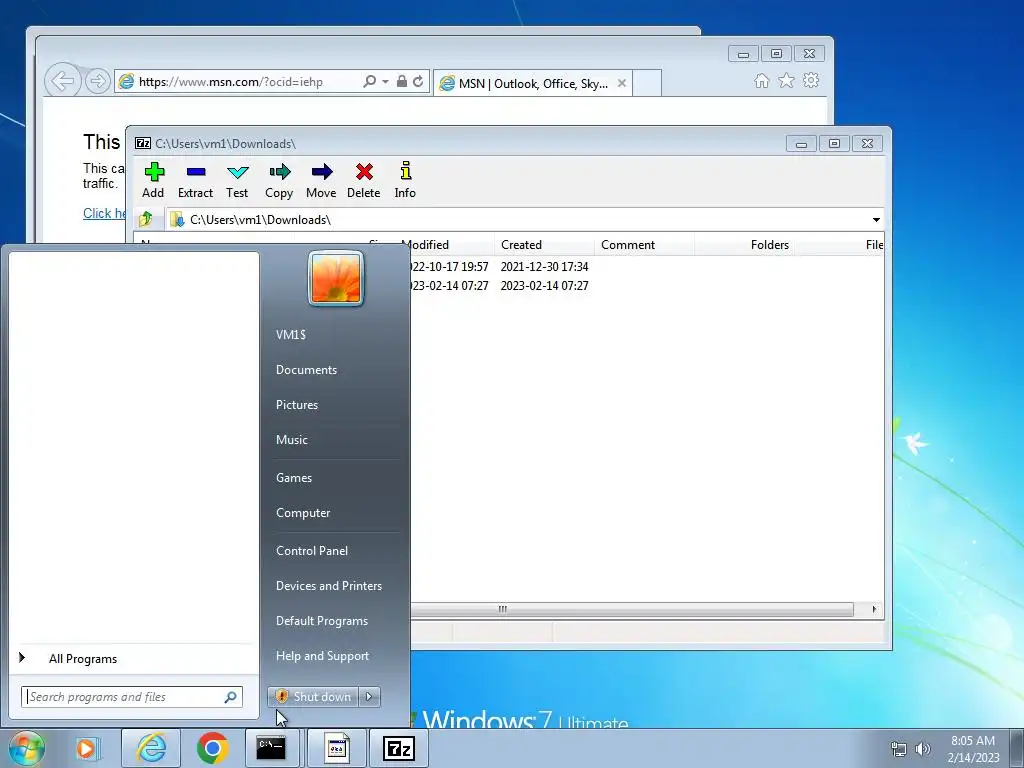Expand the Shut down options arrow

pos(369,697)
